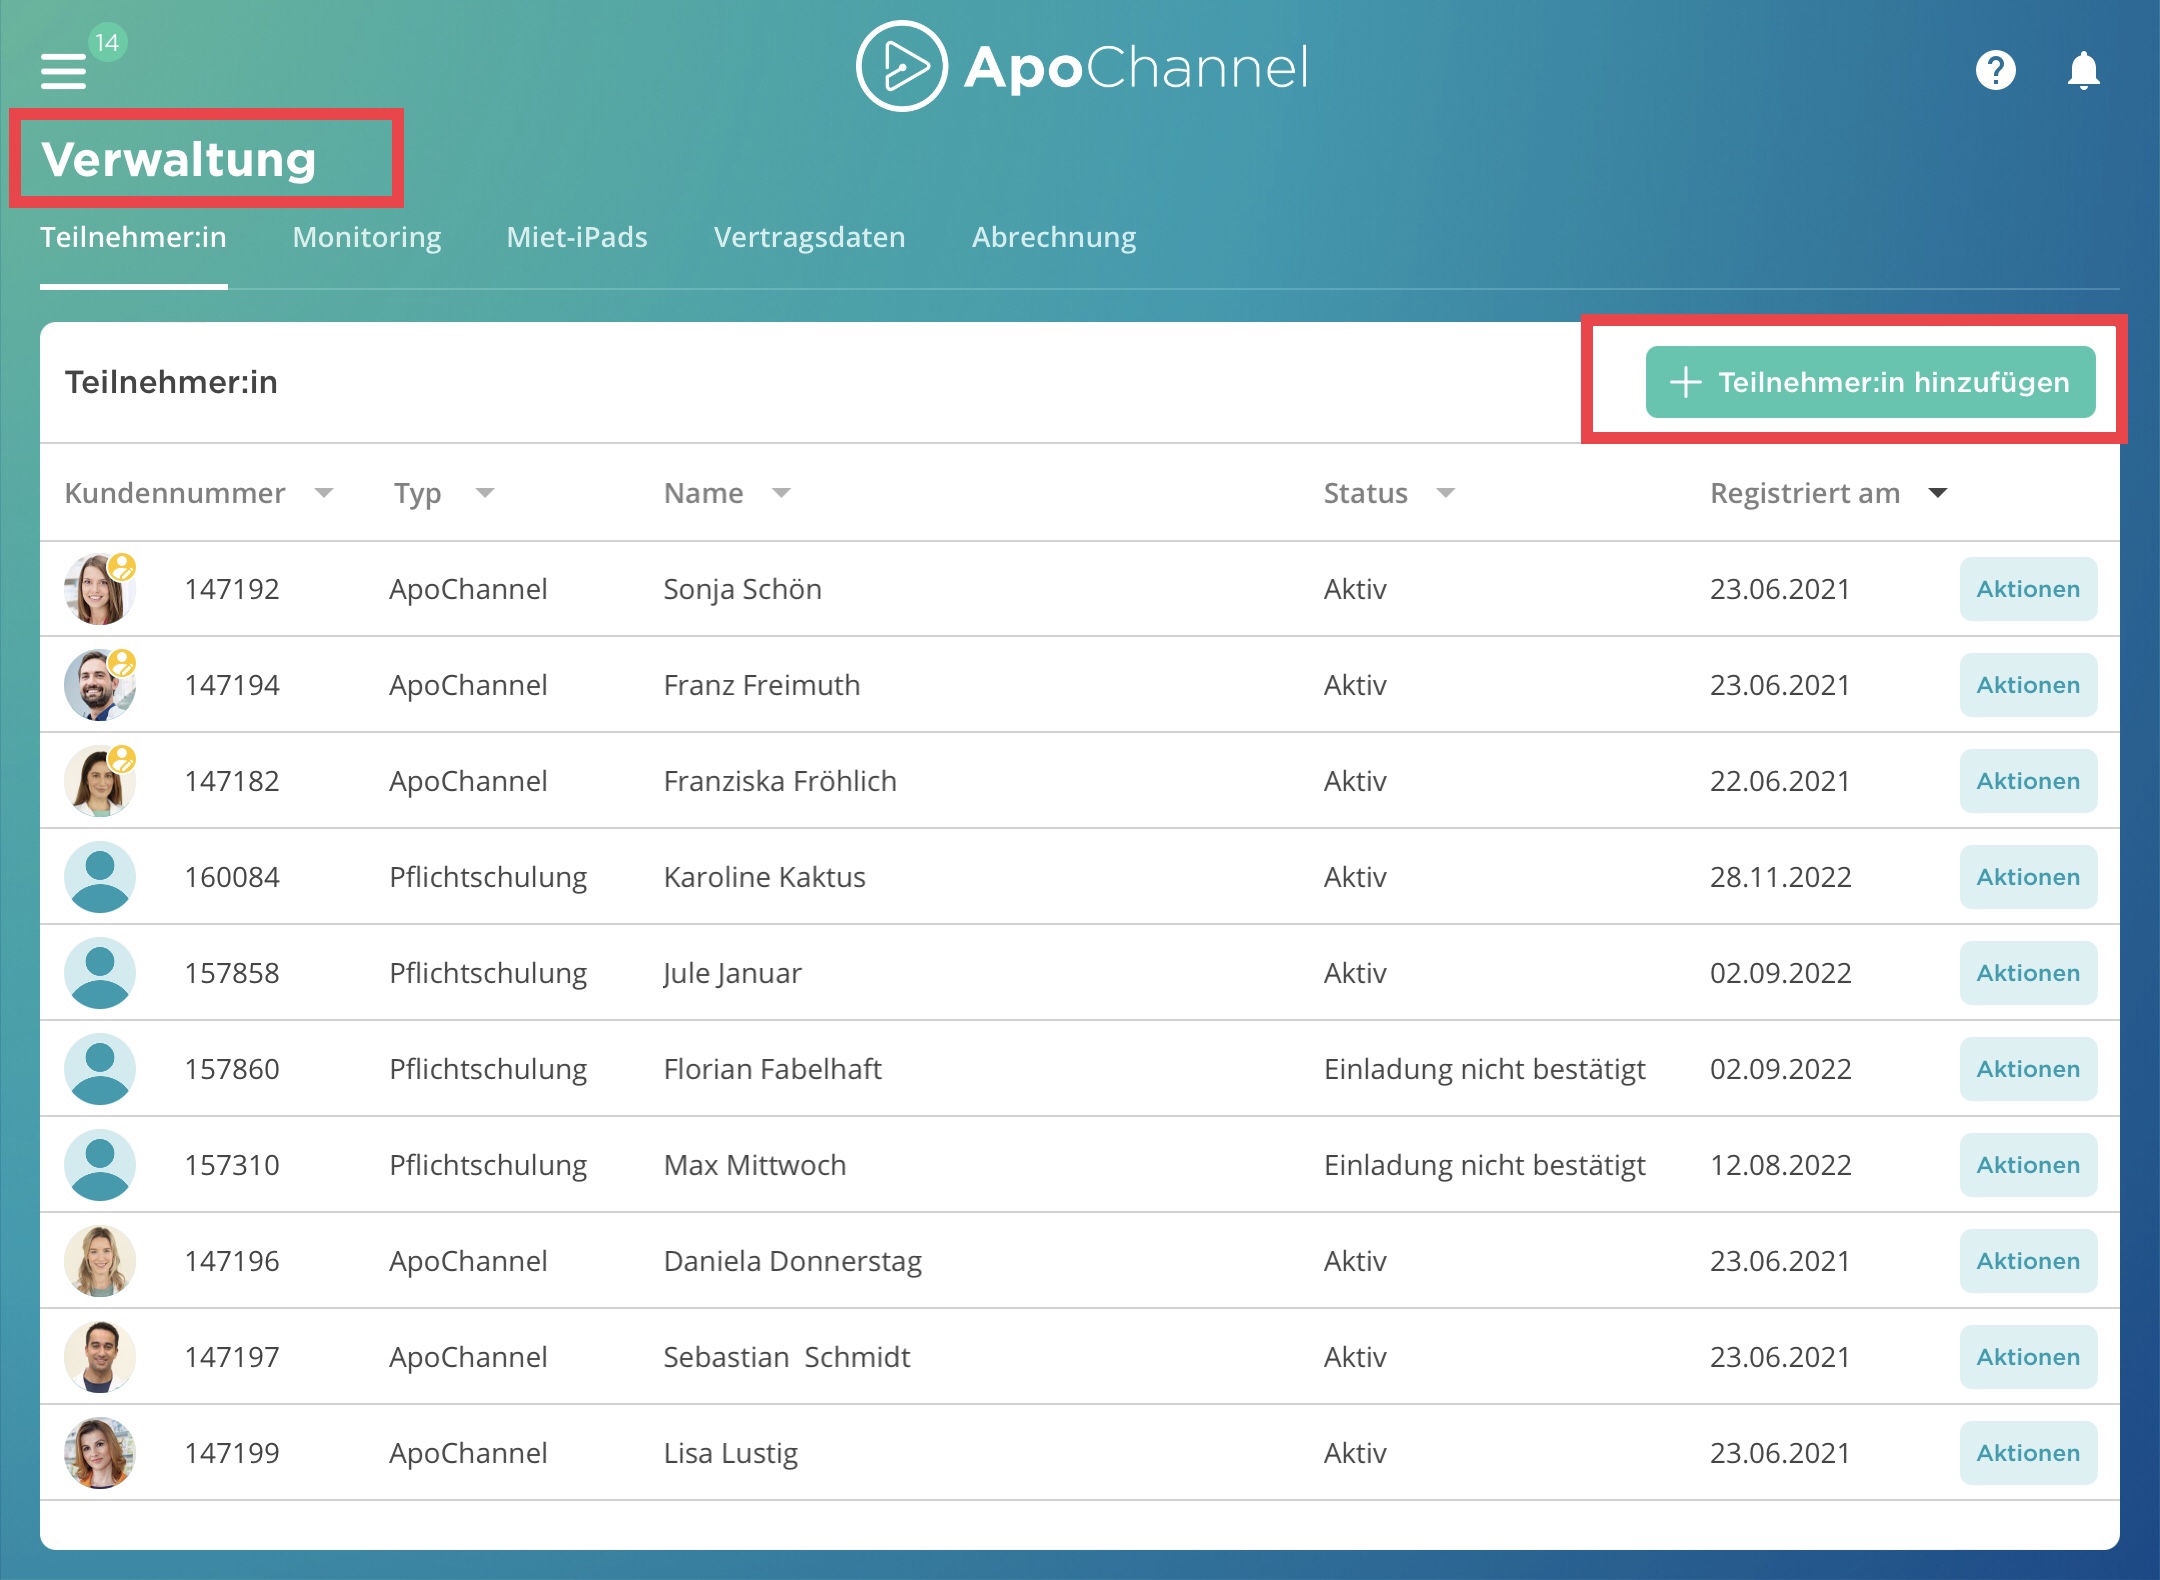The width and height of the screenshot is (2160, 1580).
Task: Open the Typ column filter arrow
Action: click(x=485, y=493)
